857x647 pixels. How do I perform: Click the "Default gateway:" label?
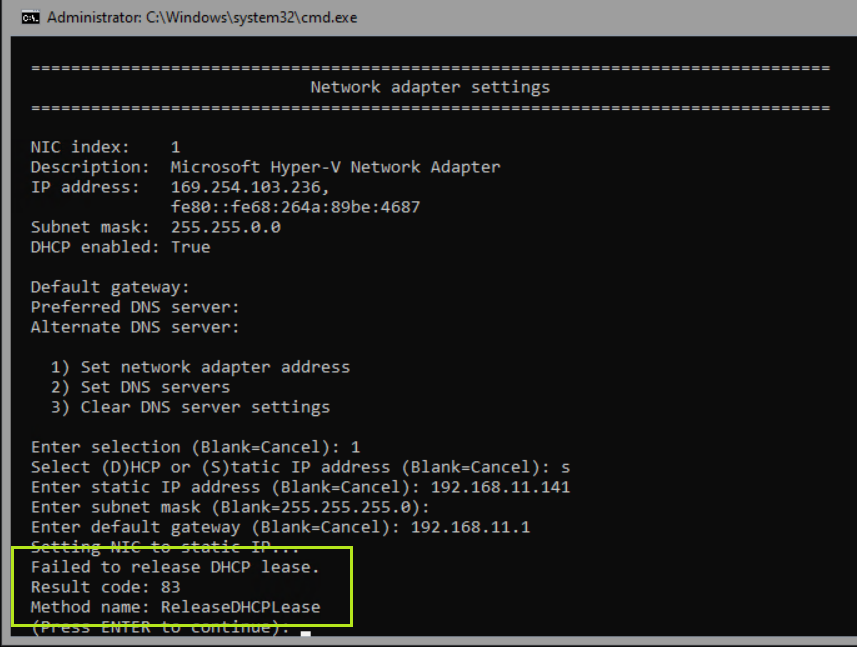click(x=110, y=287)
